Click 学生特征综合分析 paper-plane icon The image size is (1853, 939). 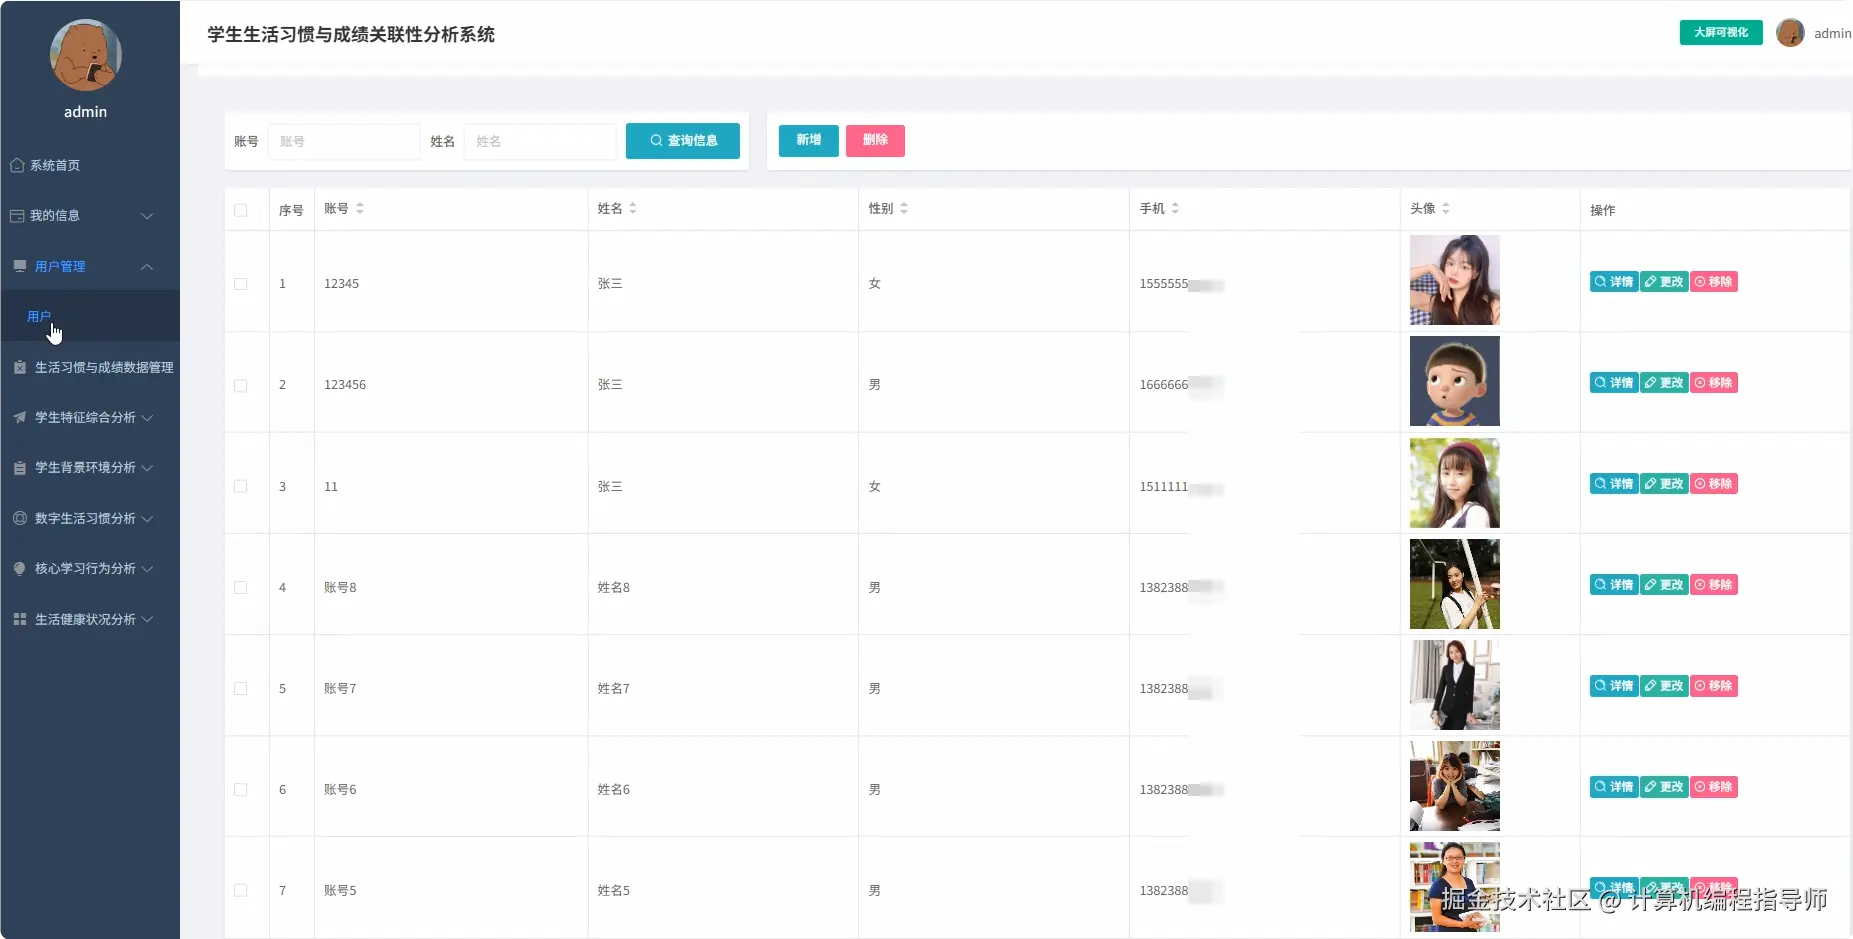[x=20, y=417]
